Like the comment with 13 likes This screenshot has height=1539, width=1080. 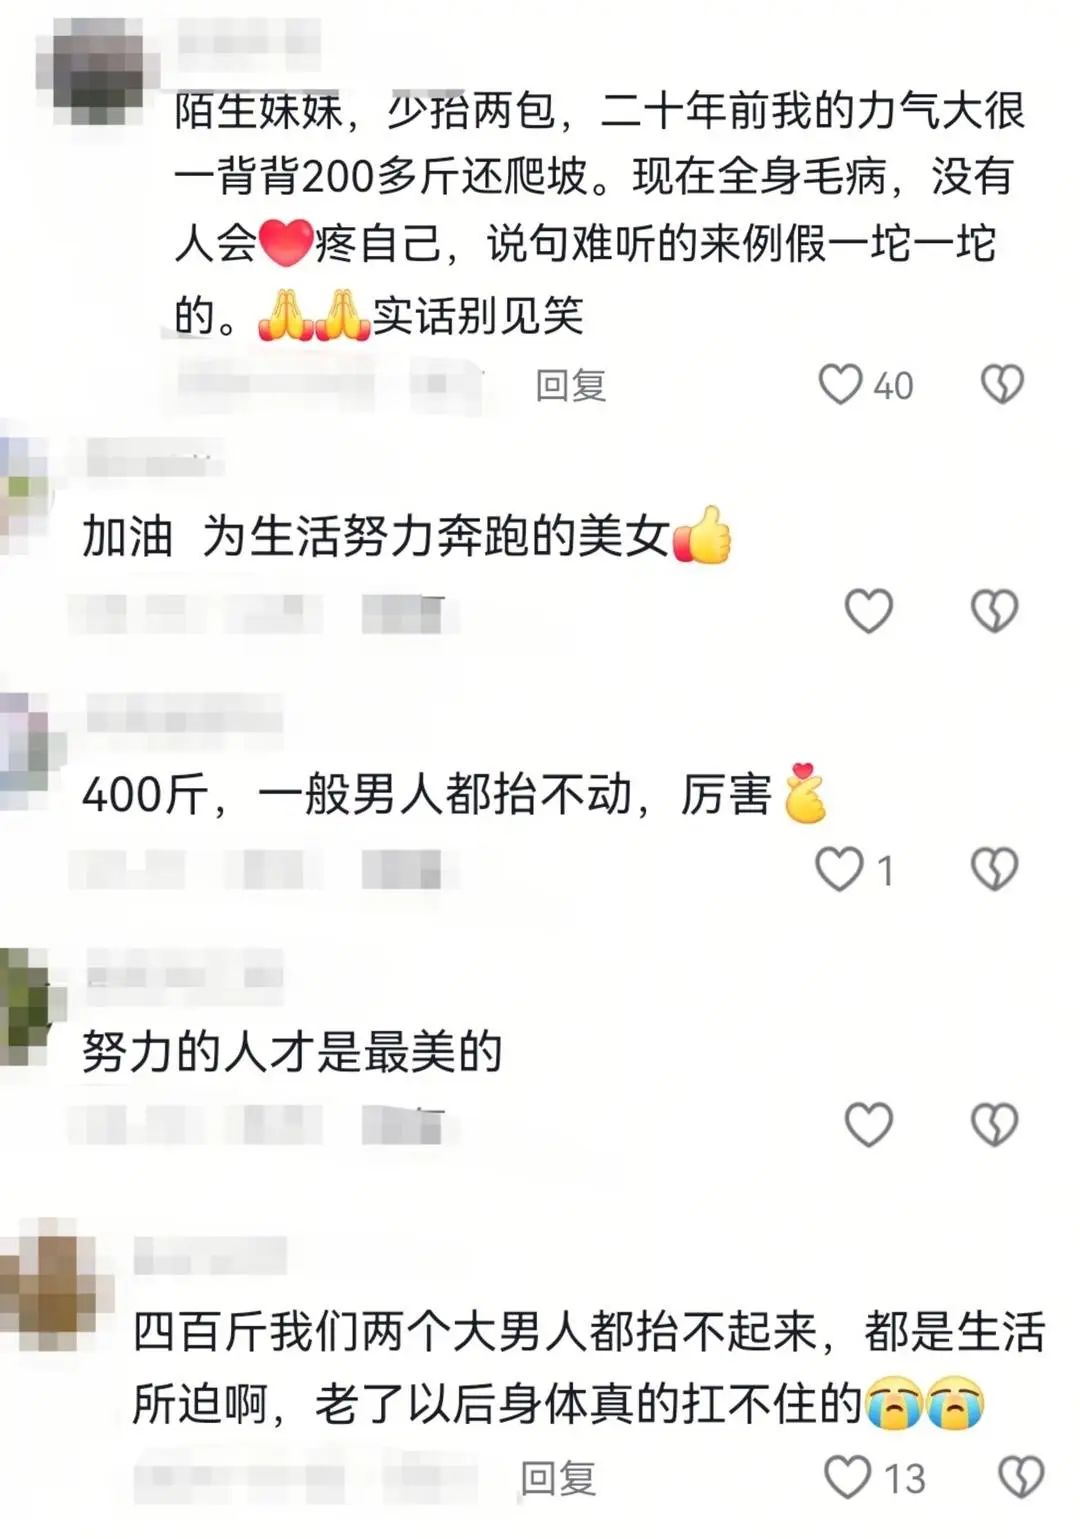click(x=847, y=1477)
